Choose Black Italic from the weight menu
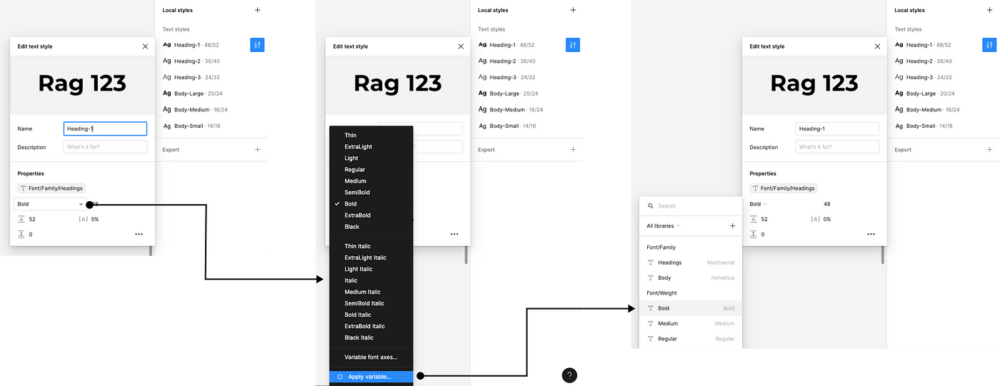Image resolution: width=1000 pixels, height=386 pixels. [x=371, y=338]
